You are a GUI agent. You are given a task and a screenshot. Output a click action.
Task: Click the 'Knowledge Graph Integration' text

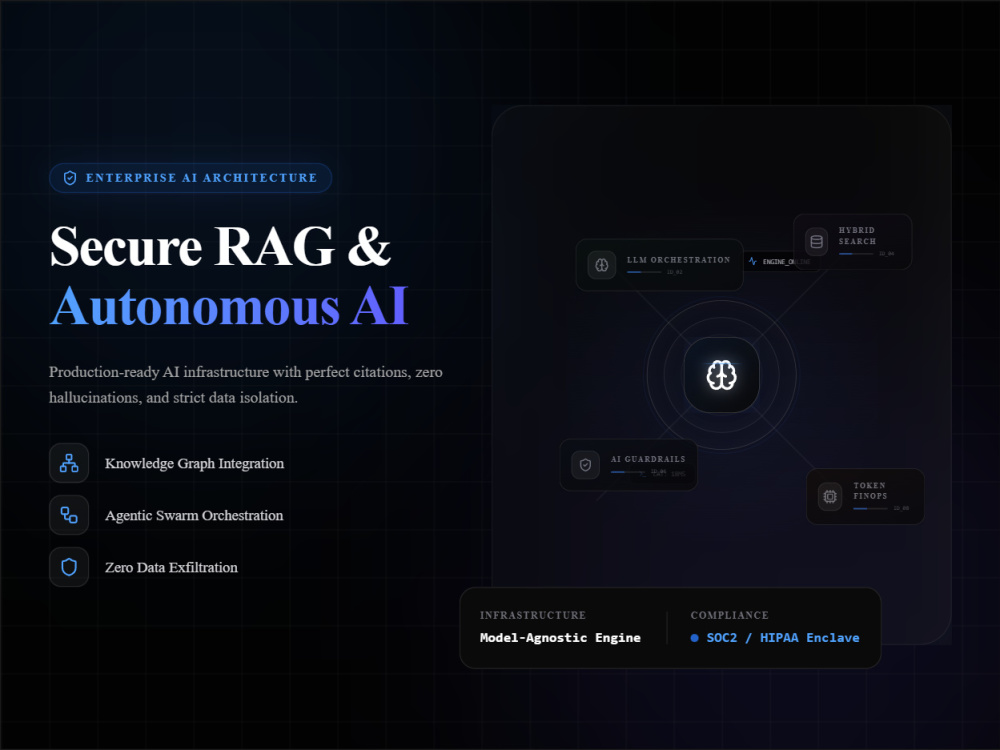(195, 463)
